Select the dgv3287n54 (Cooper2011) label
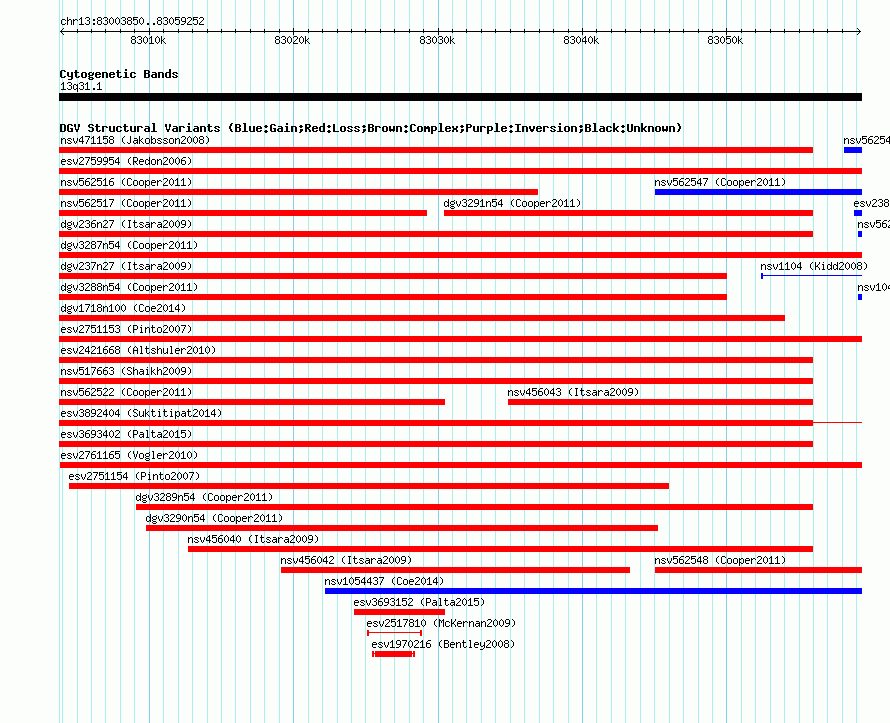Screen dimensions: 890x723 (x=129, y=245)
